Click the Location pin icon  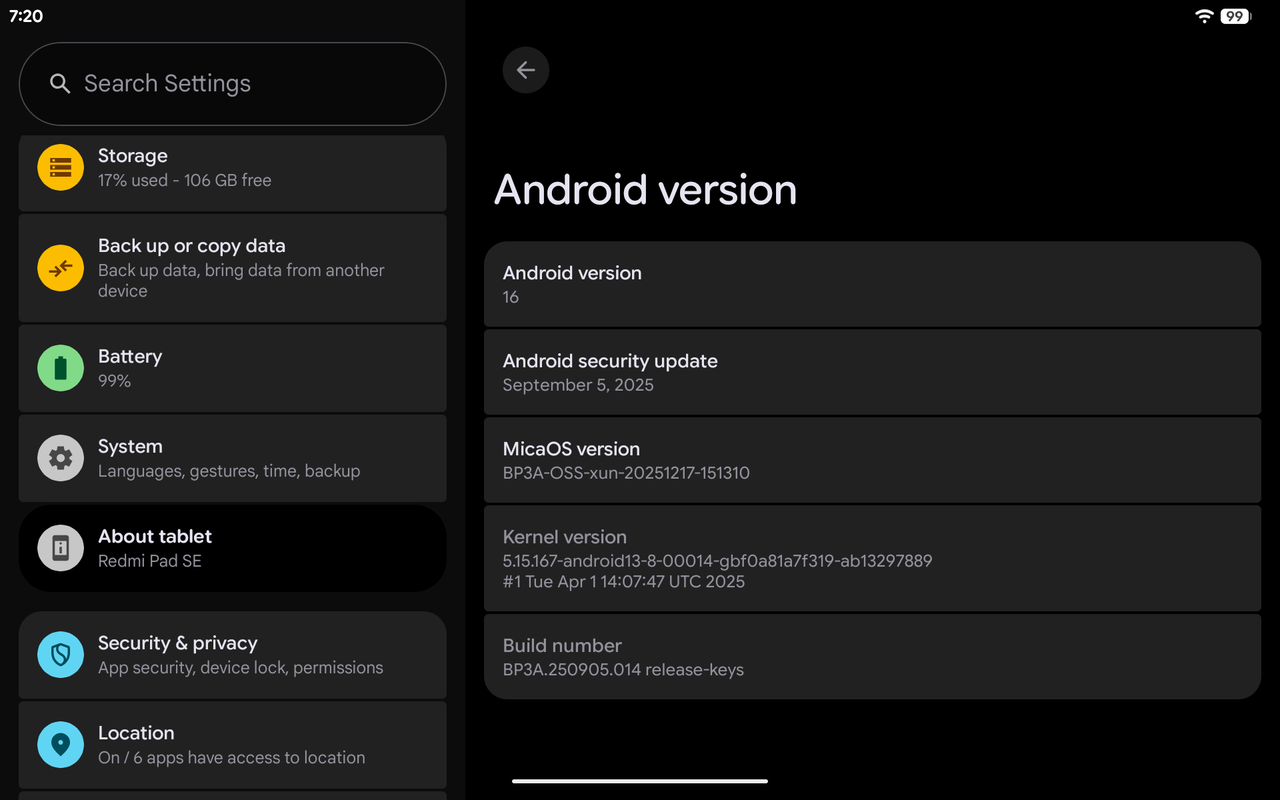[60, 745]
